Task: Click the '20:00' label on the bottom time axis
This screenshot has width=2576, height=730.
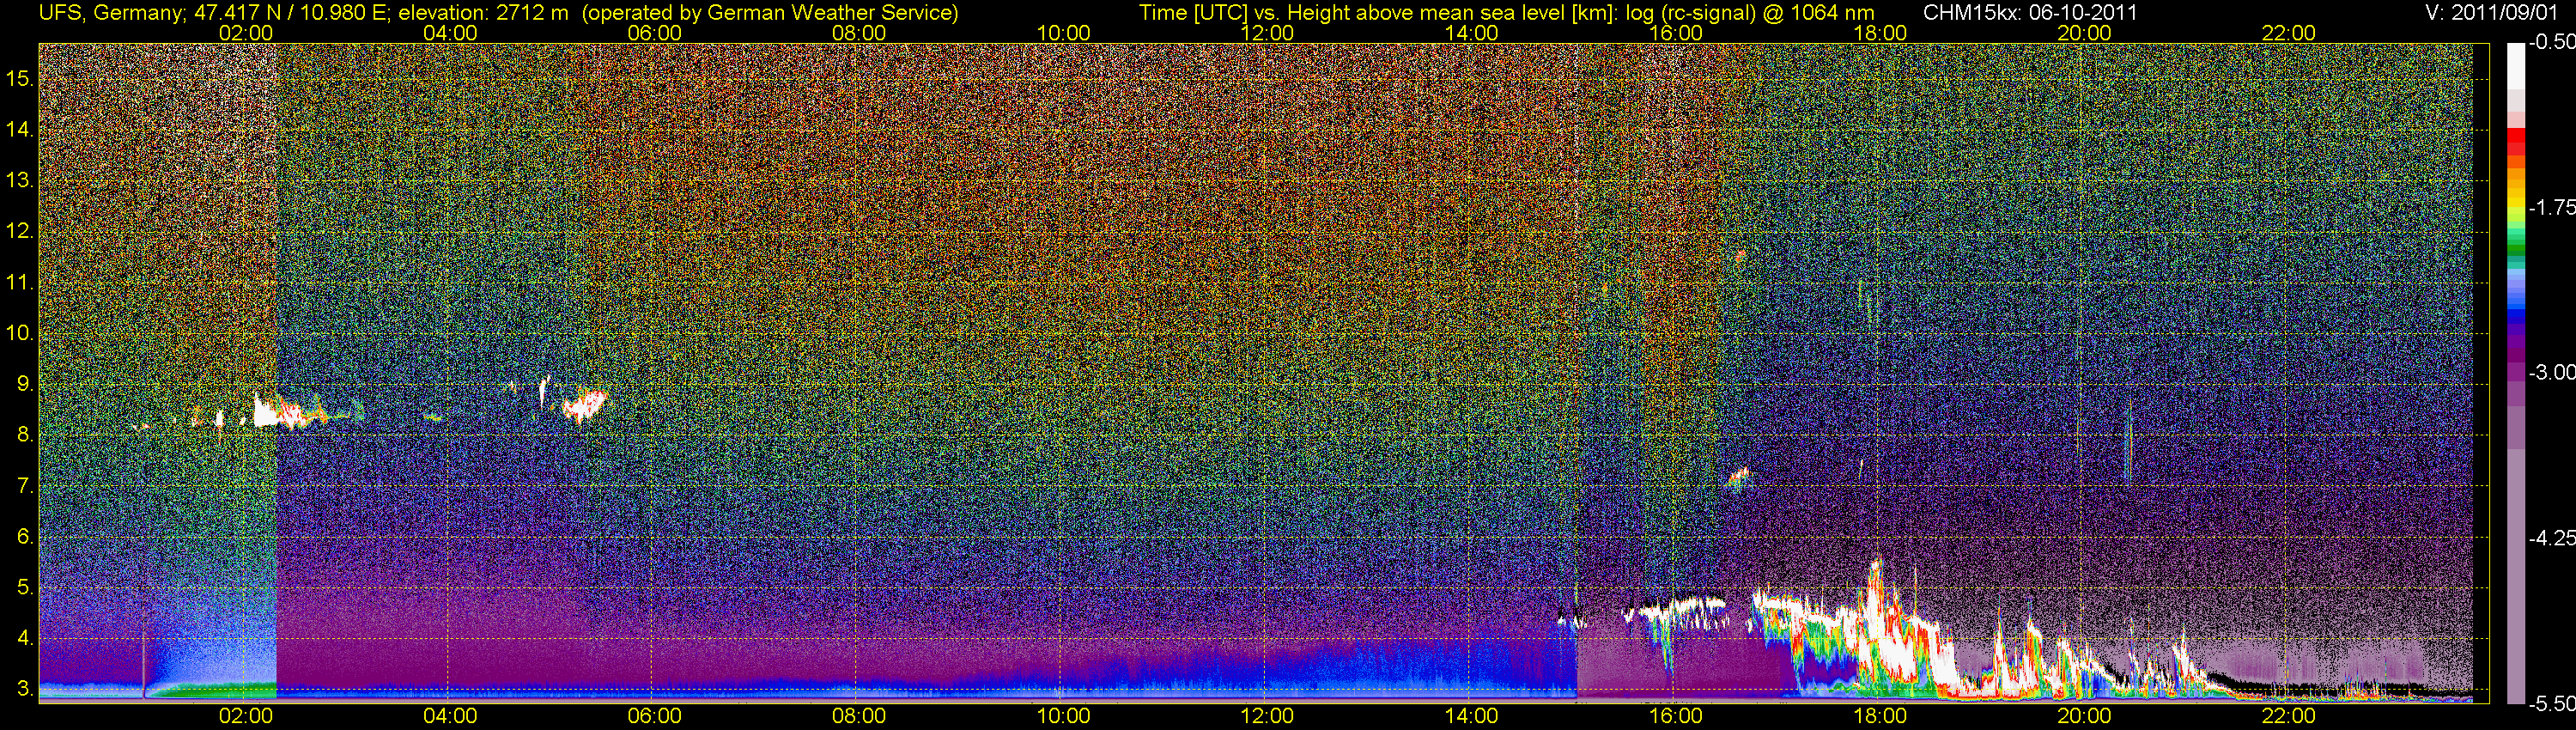Action: click(2084, 716)
